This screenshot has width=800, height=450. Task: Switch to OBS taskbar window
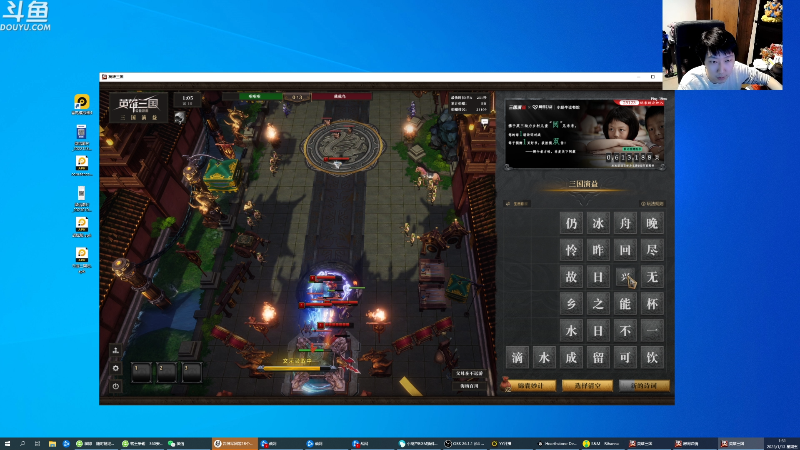point(465,444)
